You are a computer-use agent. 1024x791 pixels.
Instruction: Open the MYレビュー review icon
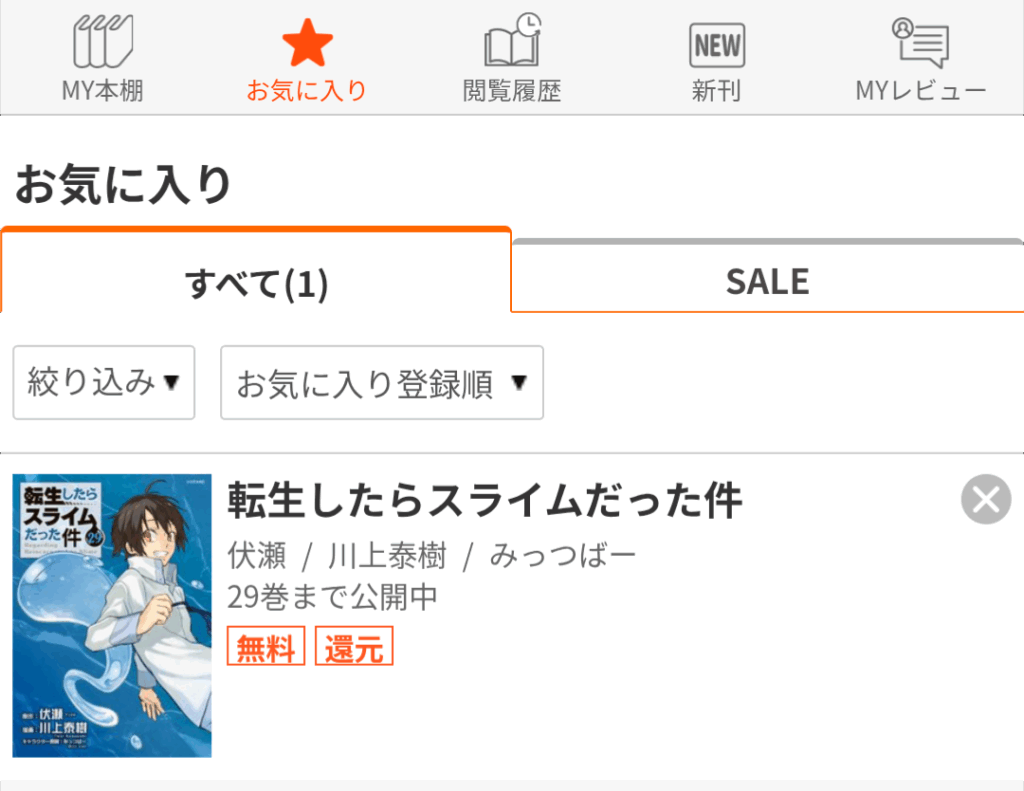tap(921, 42)
